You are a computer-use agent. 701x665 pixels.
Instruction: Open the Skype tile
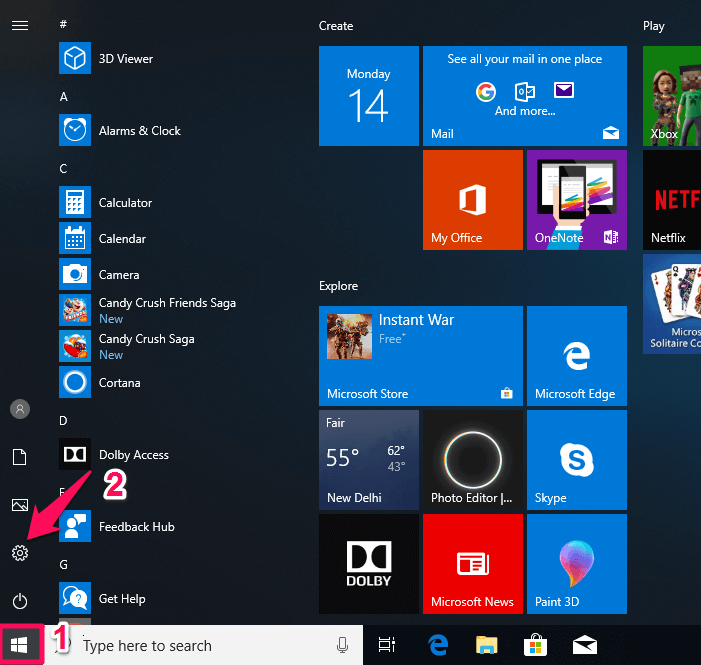coord(577,460)
